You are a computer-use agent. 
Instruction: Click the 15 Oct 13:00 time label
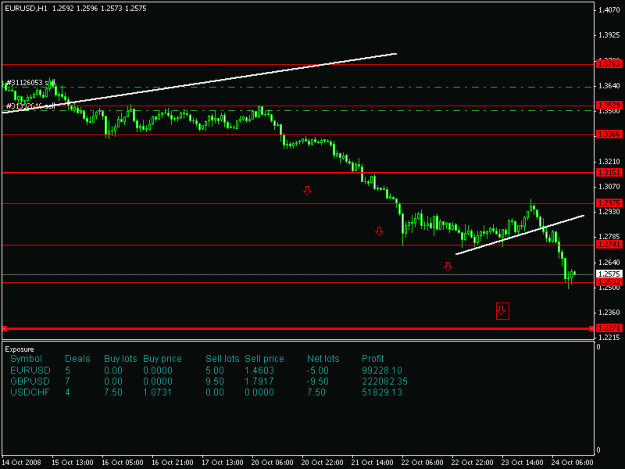tap(73, 463)
